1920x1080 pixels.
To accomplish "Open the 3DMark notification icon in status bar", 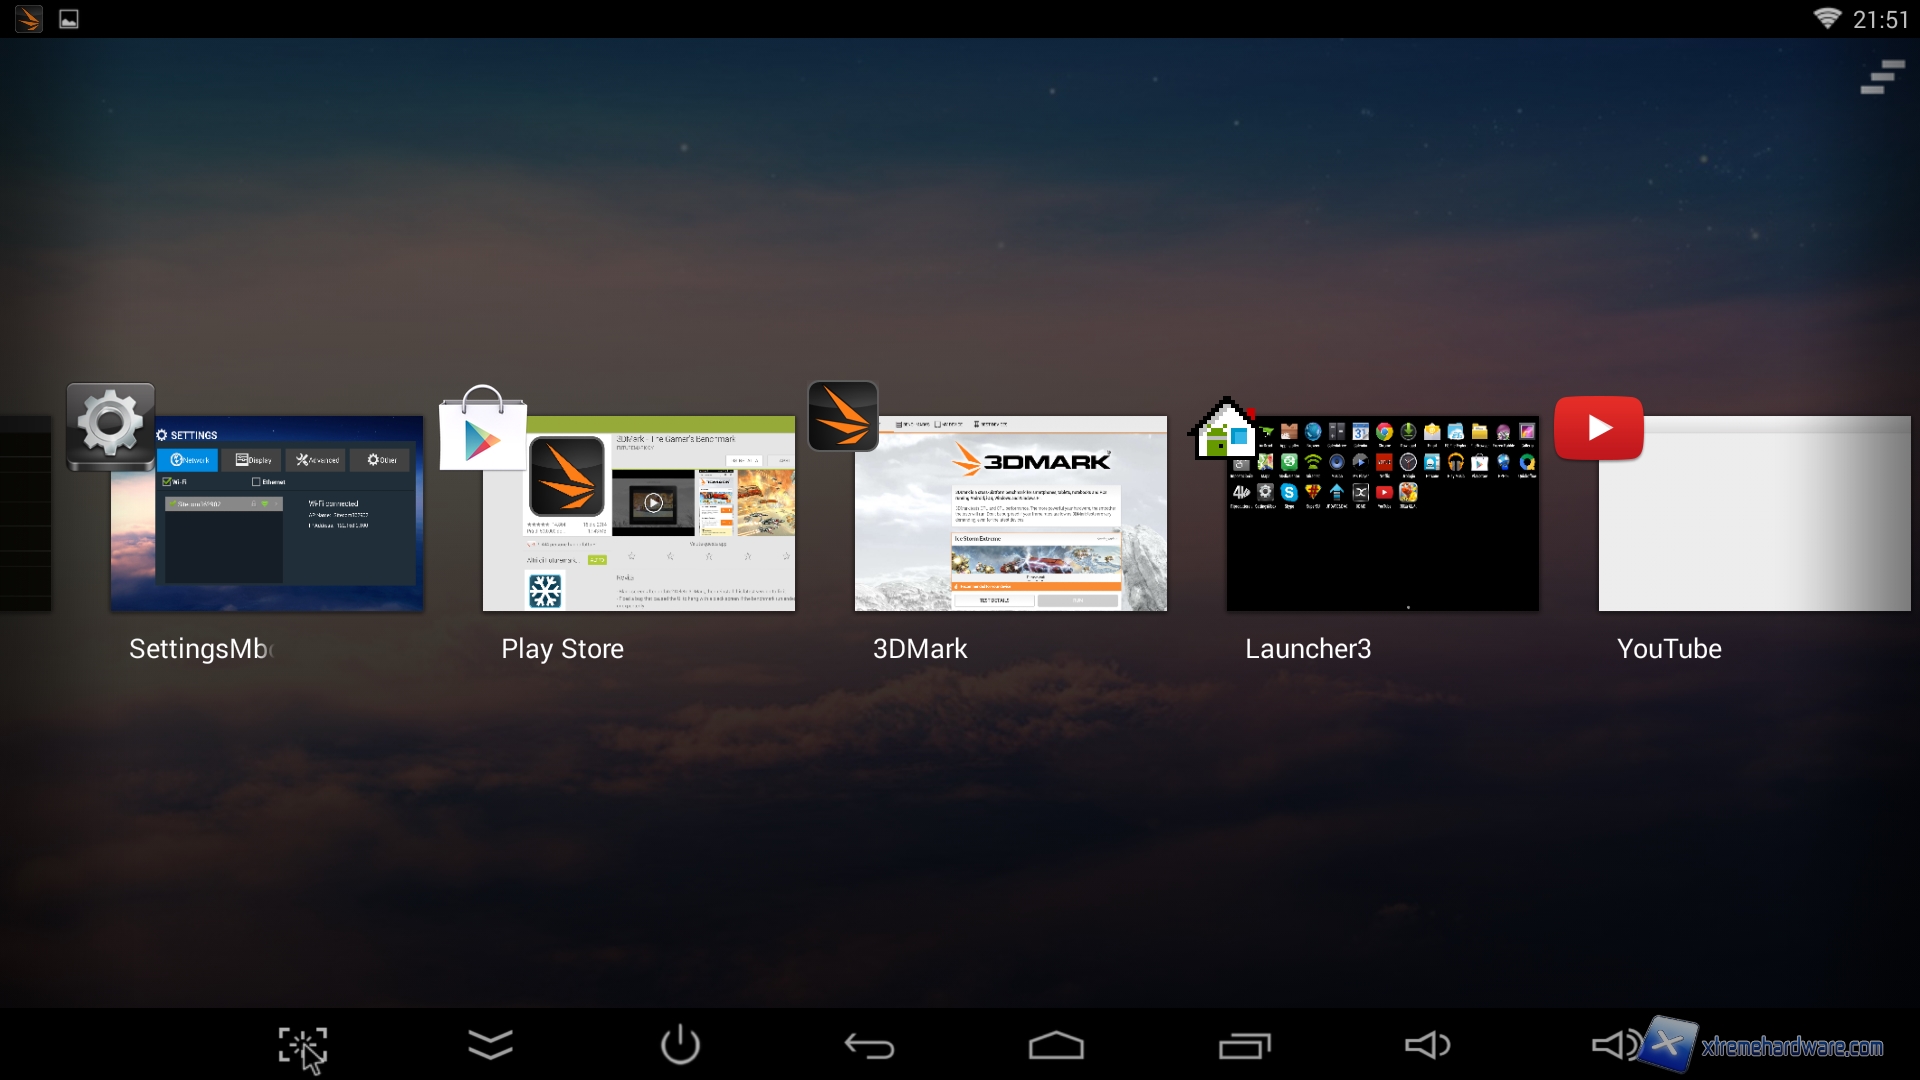I will 29,19.
